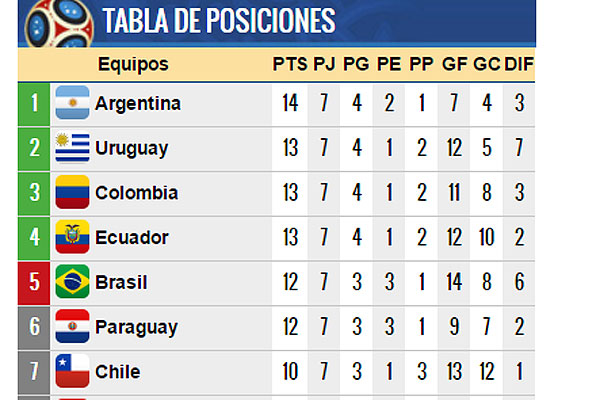Click the Chile flag icon
The image size is (600, 400).
click(x=72, y=371)
